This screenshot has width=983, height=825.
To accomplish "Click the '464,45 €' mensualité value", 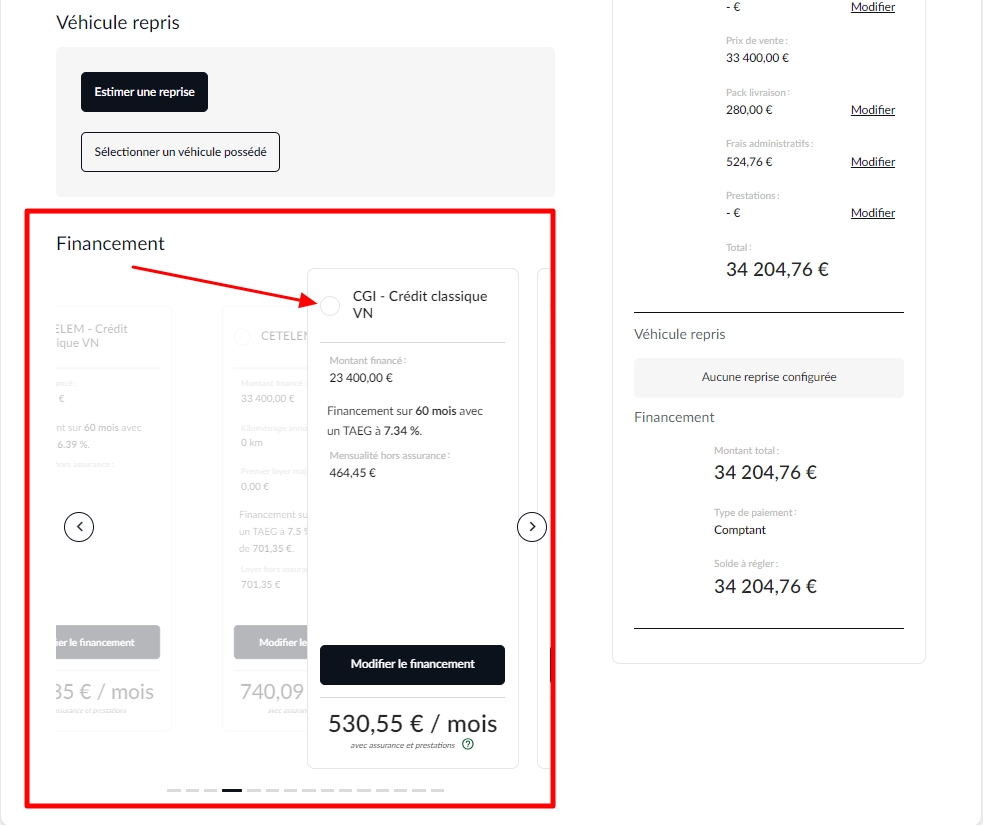I will tap(352, 473).
